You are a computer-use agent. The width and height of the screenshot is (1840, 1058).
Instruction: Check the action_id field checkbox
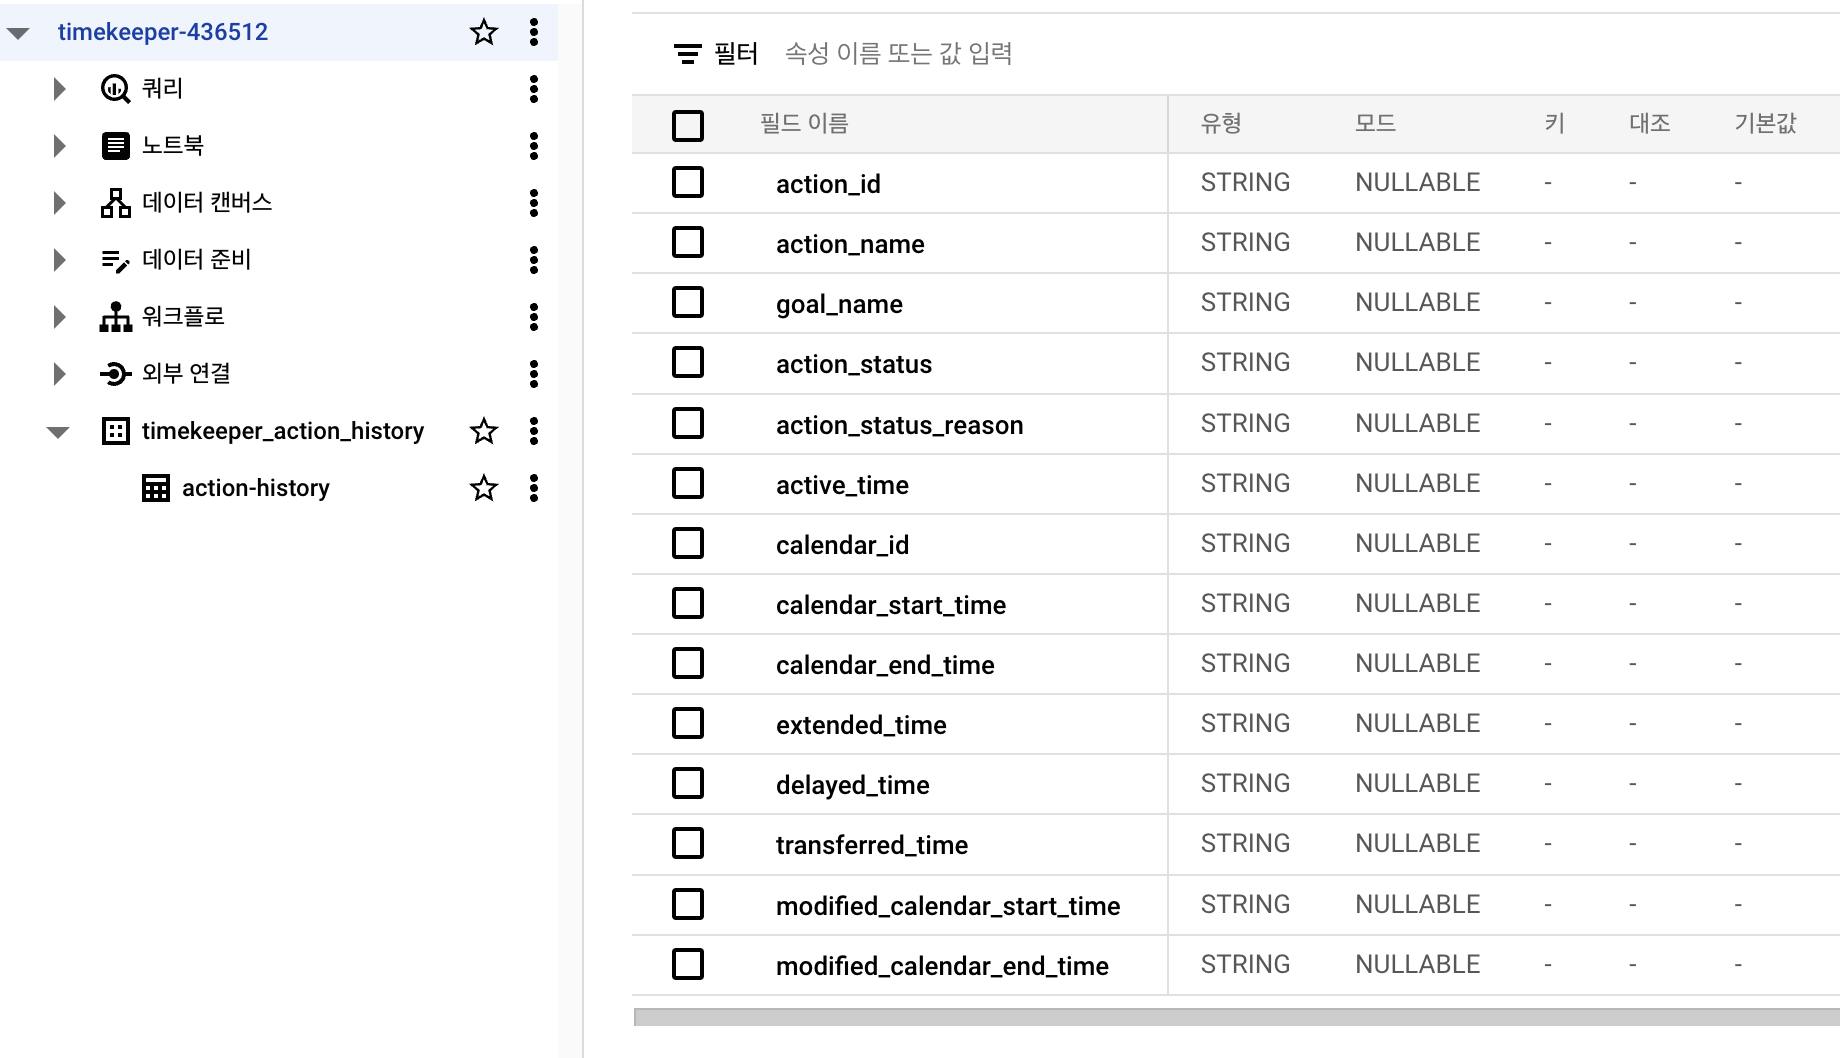pos(688,183)
